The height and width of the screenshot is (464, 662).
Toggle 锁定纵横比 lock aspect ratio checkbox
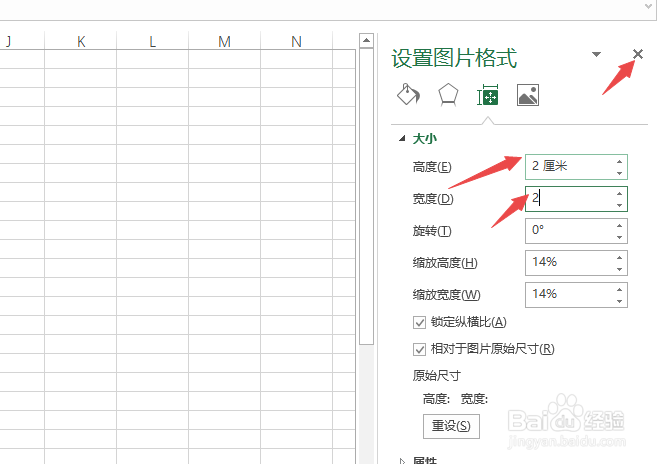click(419, 323)
